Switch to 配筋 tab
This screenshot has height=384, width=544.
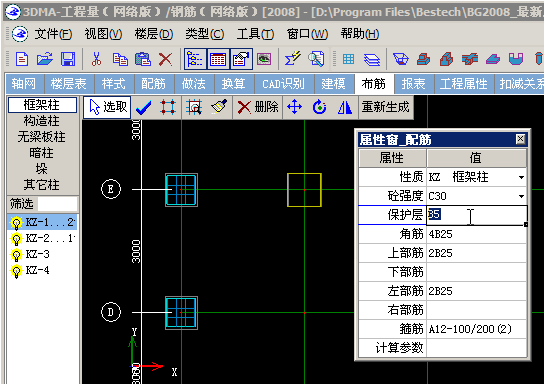[x=153, y=84]
